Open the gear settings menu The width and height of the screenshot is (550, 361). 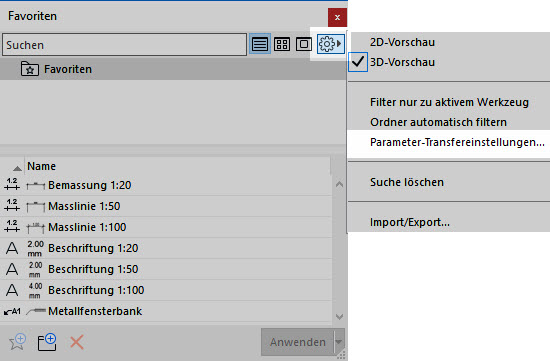pos(330,44)
